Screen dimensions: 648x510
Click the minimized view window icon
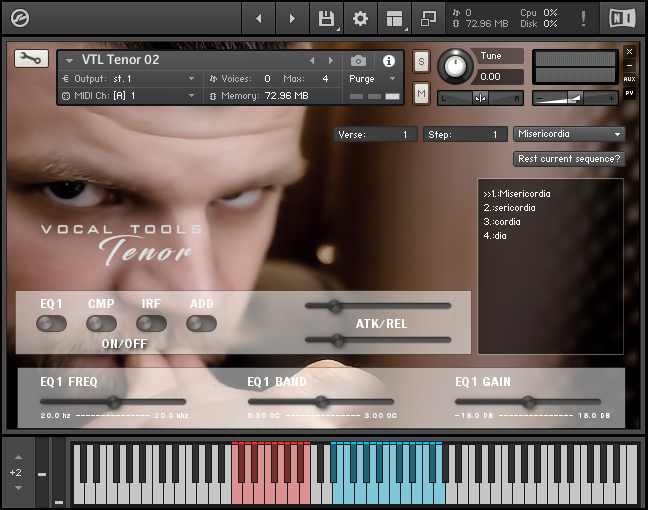[x=428, y=18]
